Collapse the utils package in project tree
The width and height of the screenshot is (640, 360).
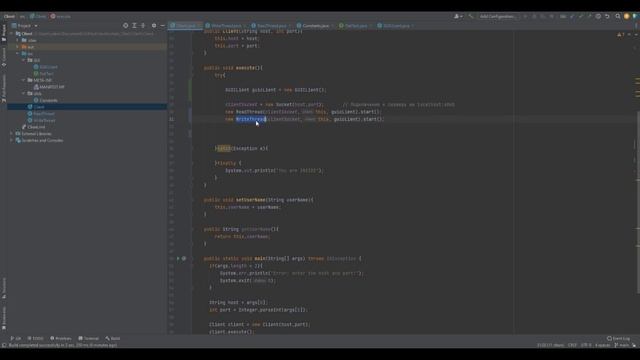pos(23,93)
